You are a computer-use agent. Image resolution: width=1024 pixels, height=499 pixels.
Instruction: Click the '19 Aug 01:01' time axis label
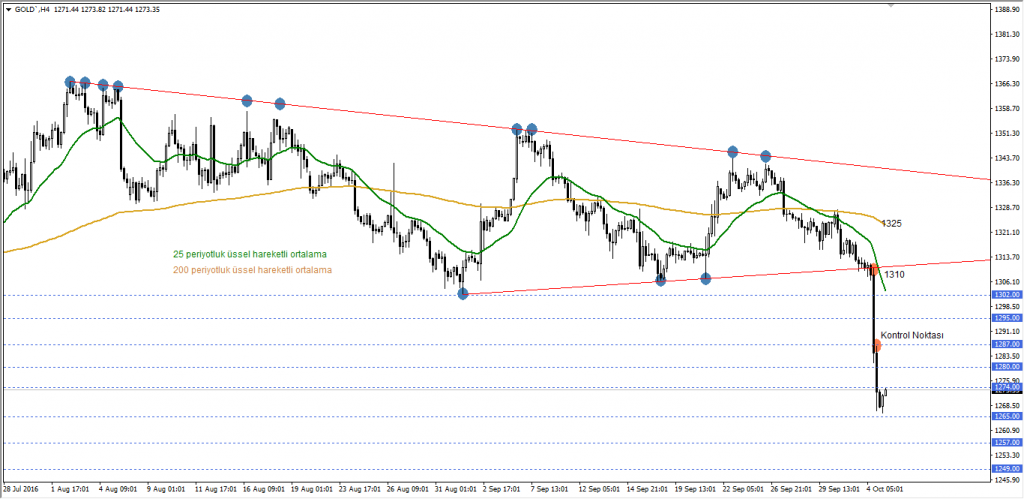[313, 489]
